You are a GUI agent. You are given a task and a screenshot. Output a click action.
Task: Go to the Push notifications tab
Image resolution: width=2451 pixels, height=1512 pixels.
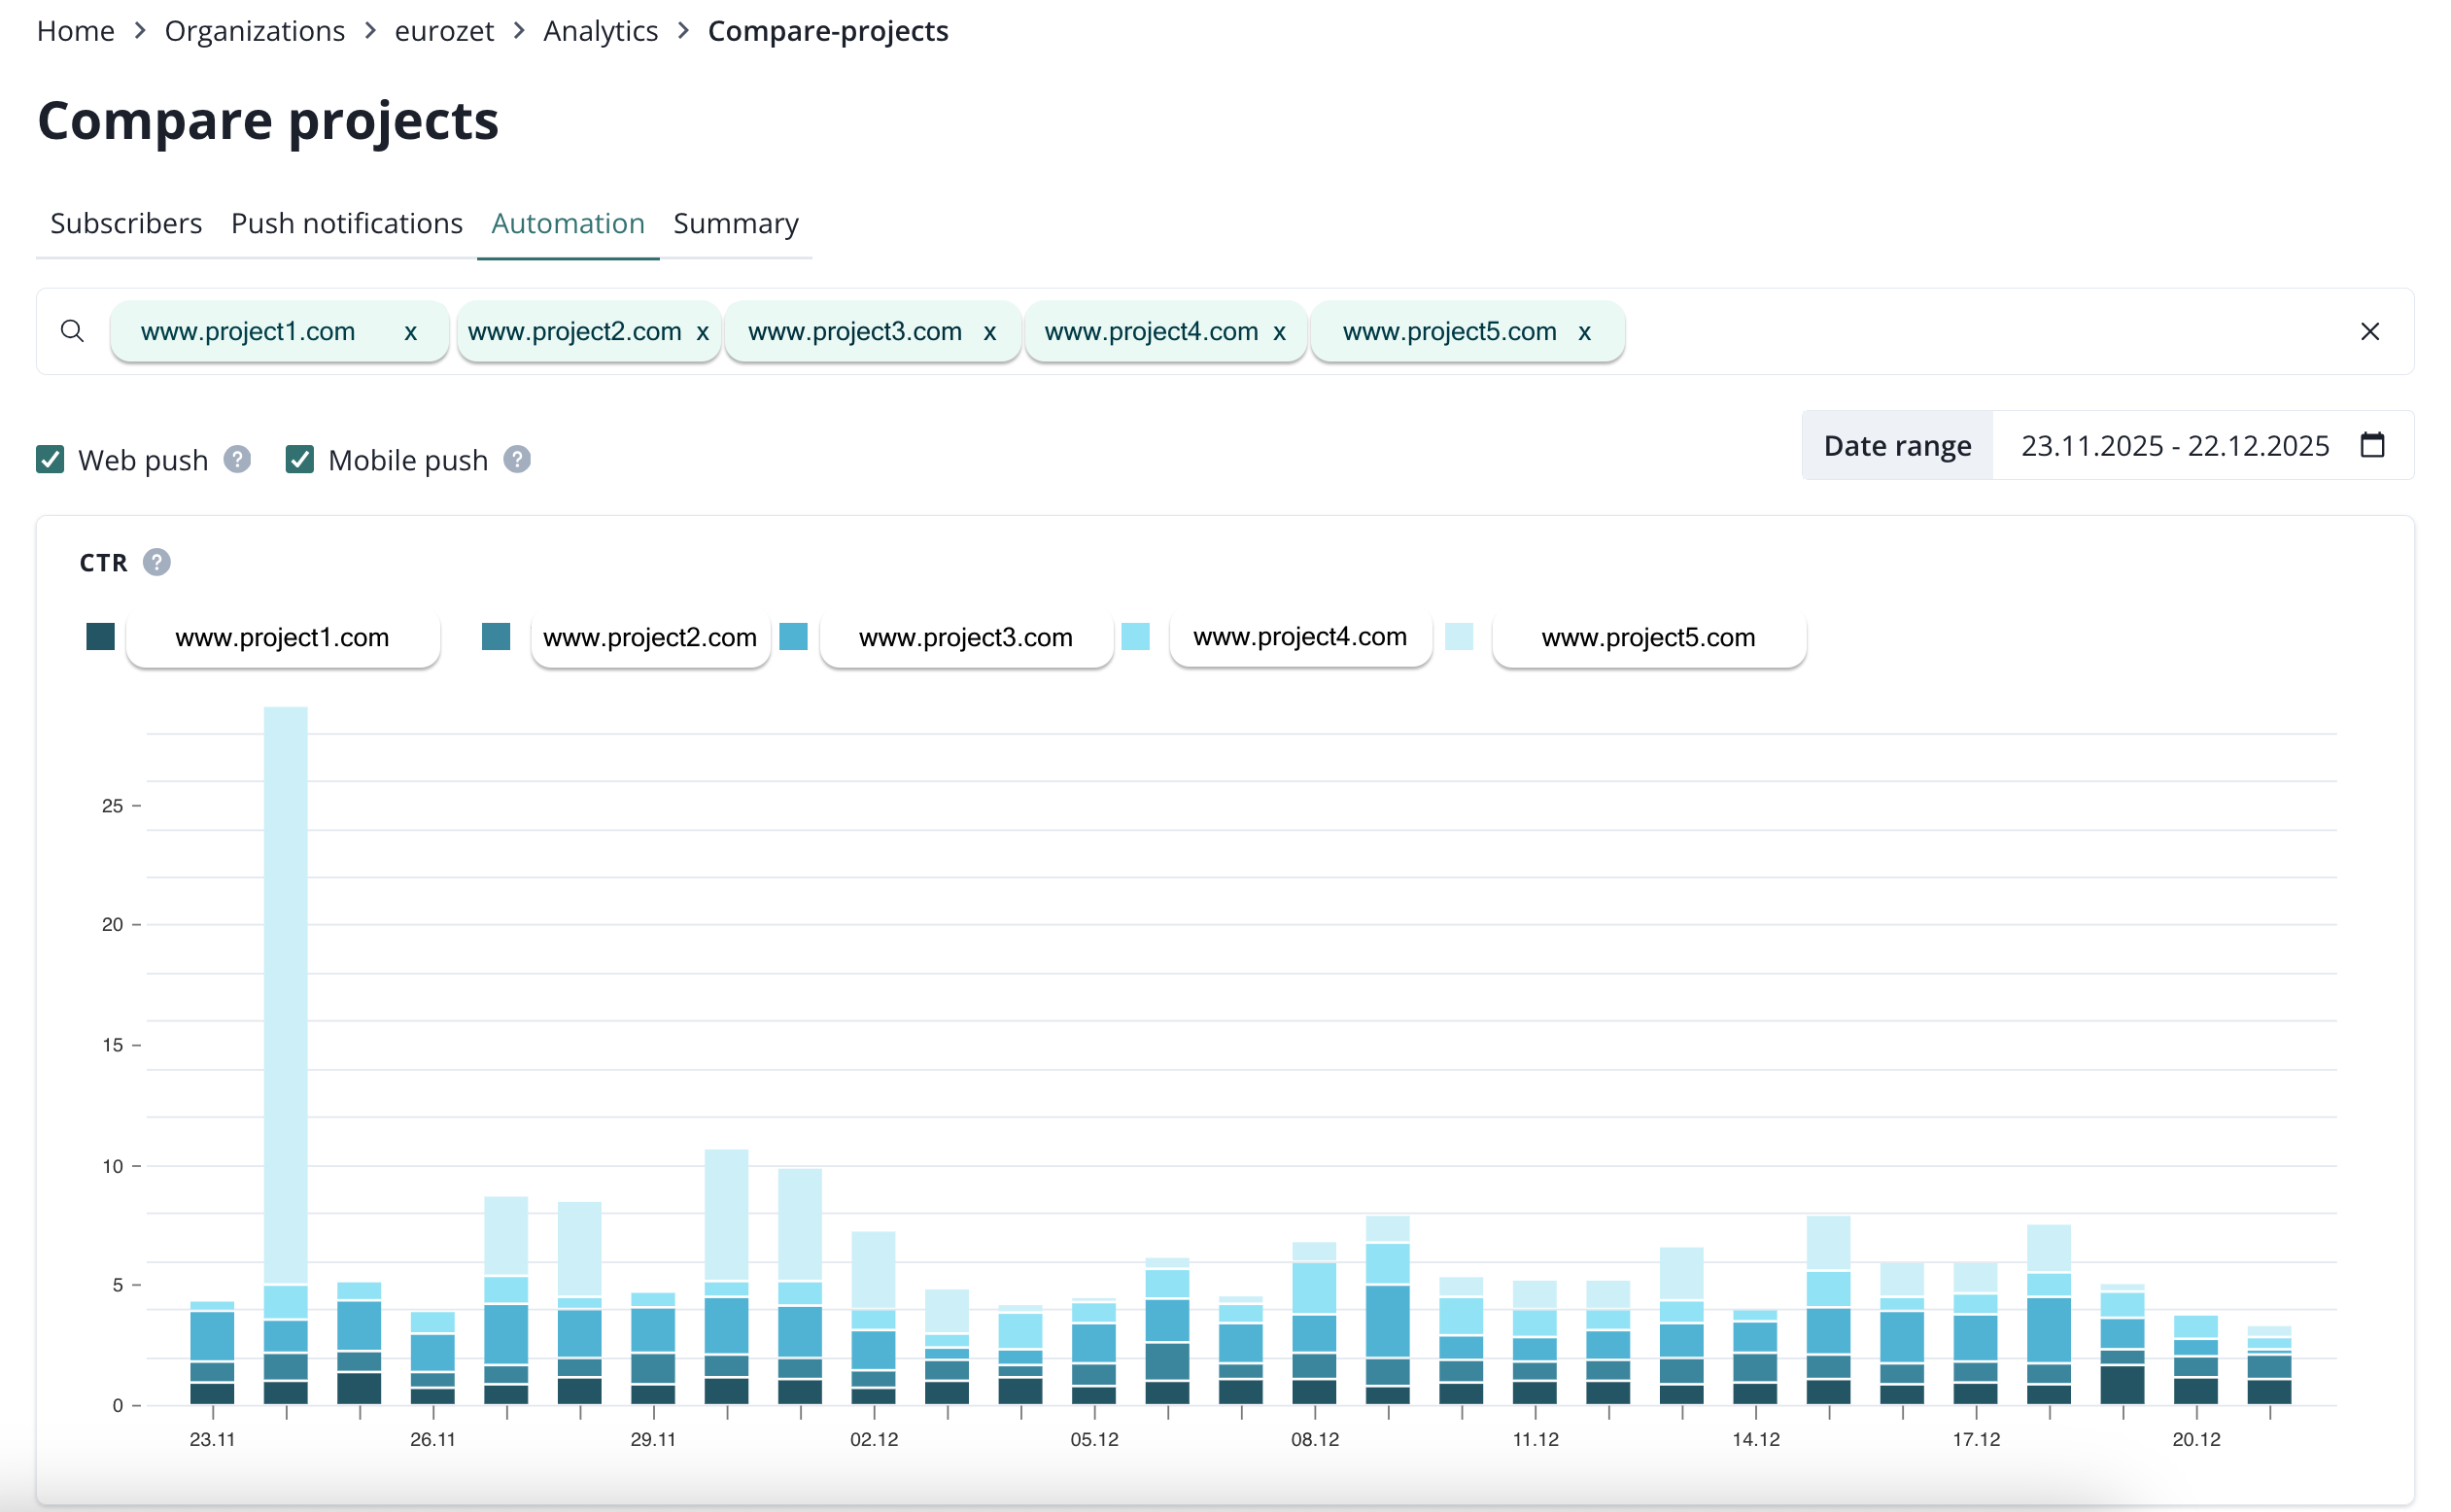[346, 223]
